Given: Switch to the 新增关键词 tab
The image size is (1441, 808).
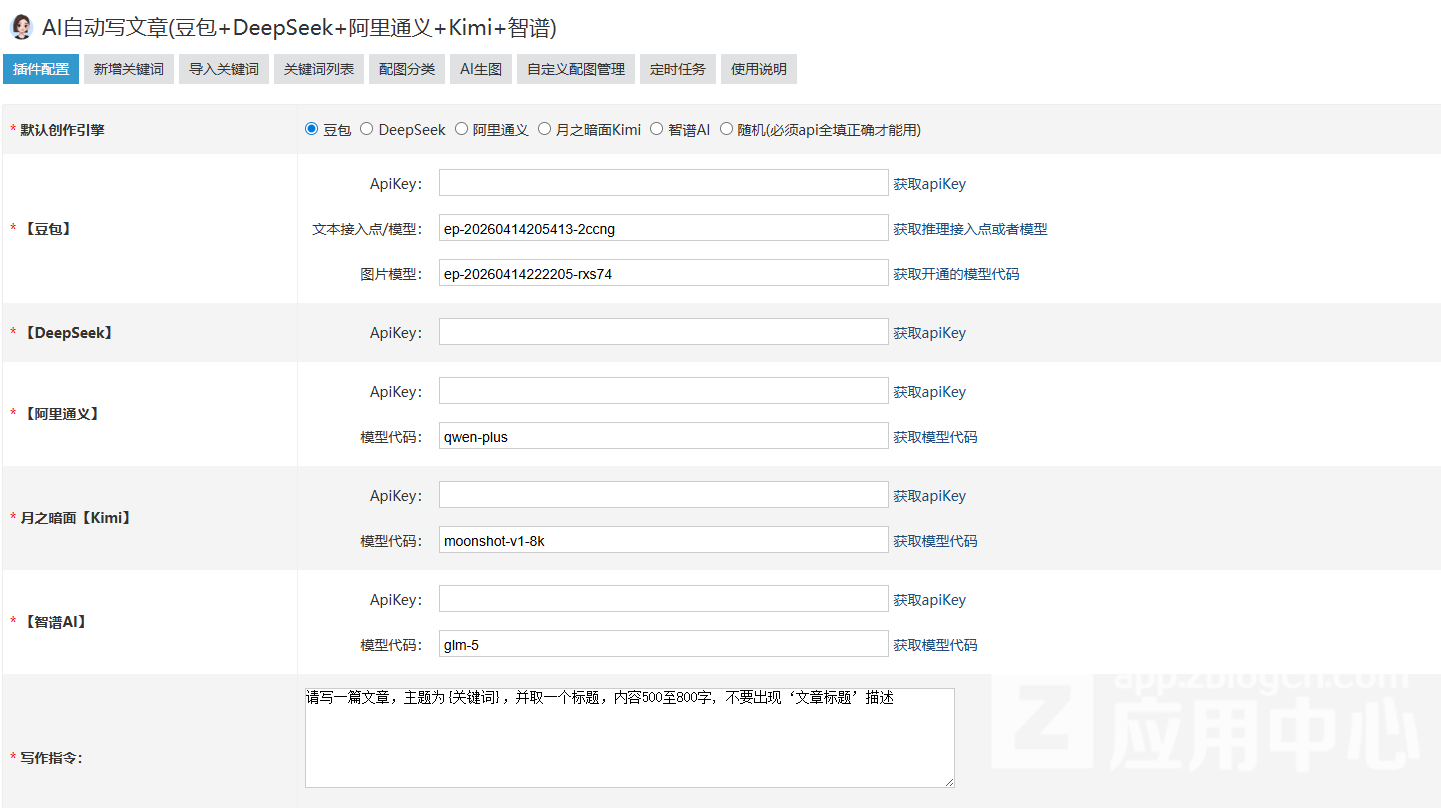Looking at the screenshot, I should point(129,69).
